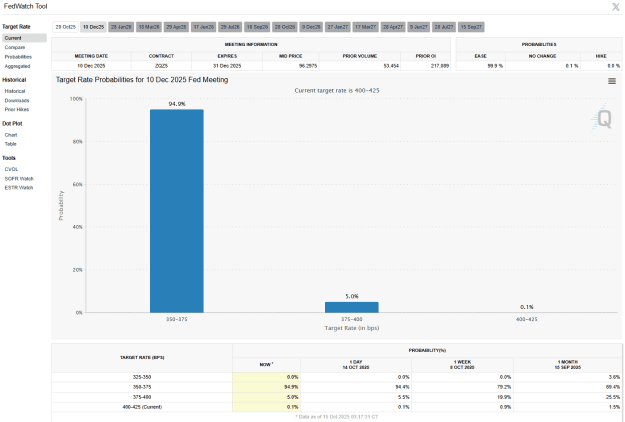Click the Probability y-axis title
The width and height of the screenshot is (625, 422).
61,205
